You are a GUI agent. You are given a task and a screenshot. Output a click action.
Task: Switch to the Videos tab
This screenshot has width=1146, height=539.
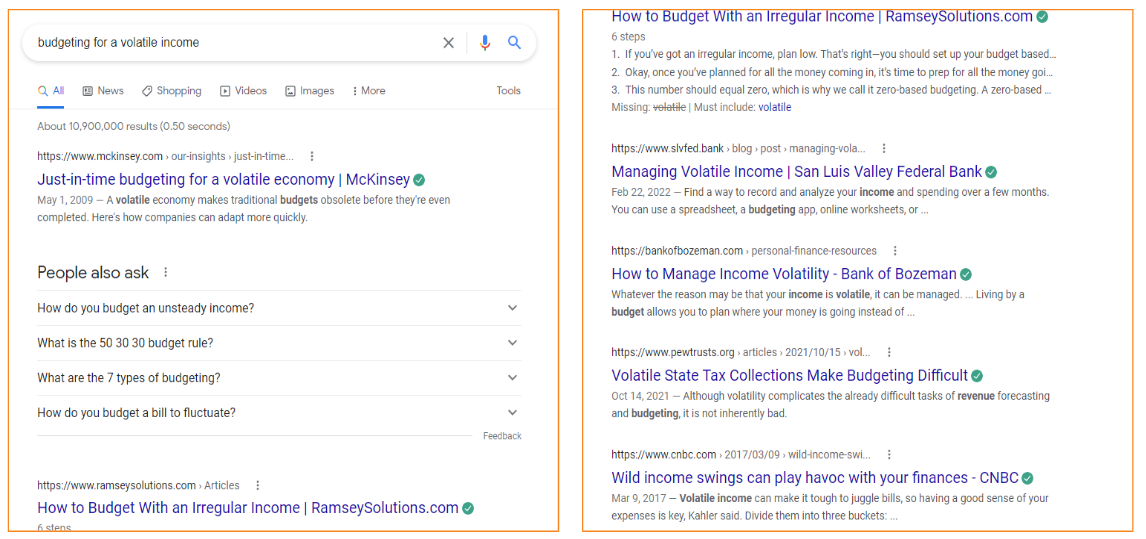click(x=243, y=91)
